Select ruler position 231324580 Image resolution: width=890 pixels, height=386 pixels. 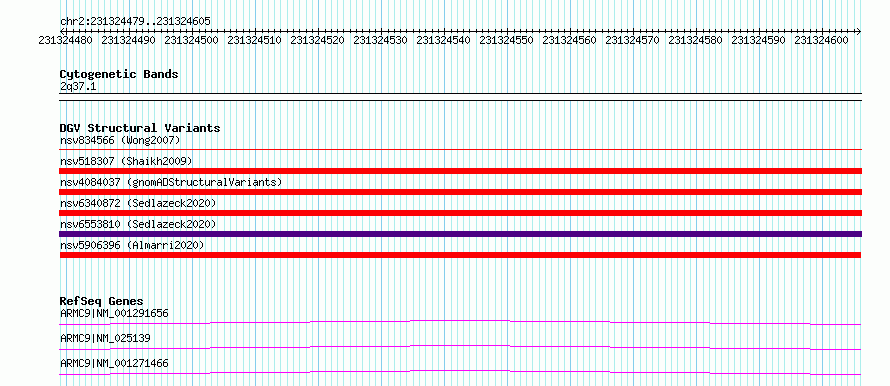click(x=695, y=40)
